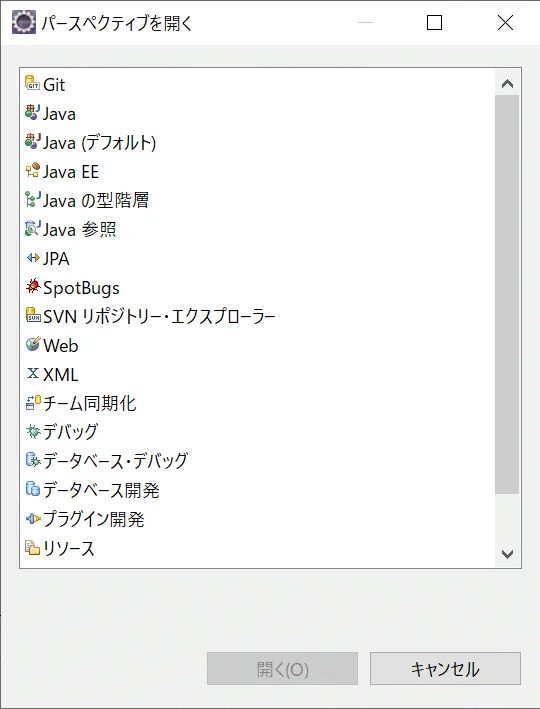
Task: Select the JPA perspective icon
Action: 33,258
